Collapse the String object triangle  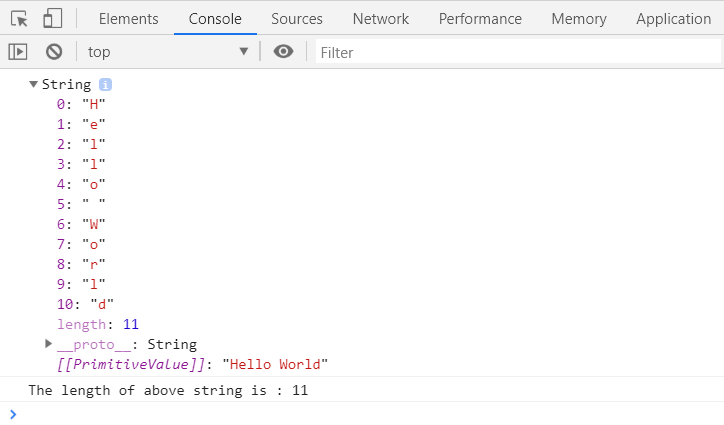click(x=33, y=84)
